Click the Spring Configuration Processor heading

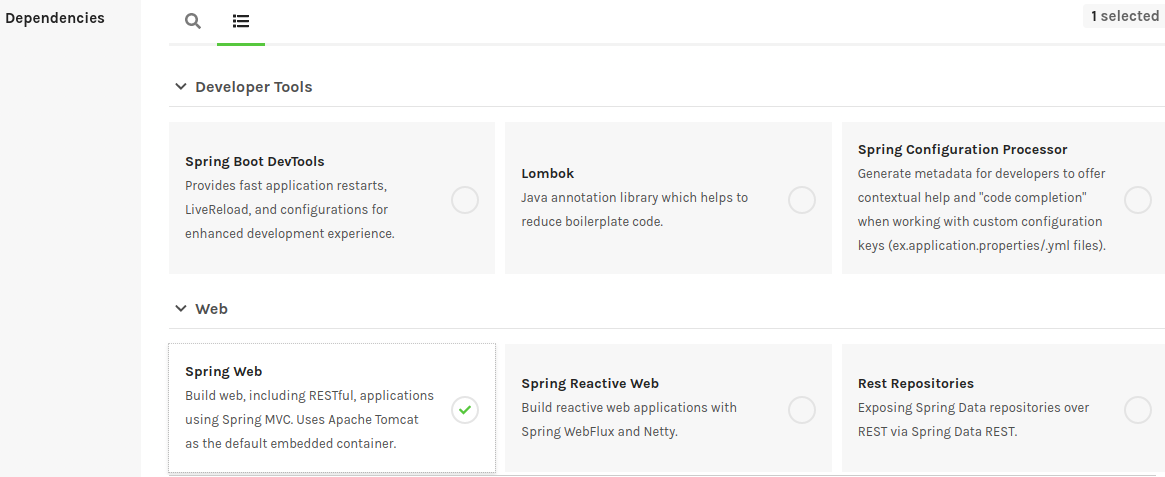pyautogui.click(x=963, y=150)
